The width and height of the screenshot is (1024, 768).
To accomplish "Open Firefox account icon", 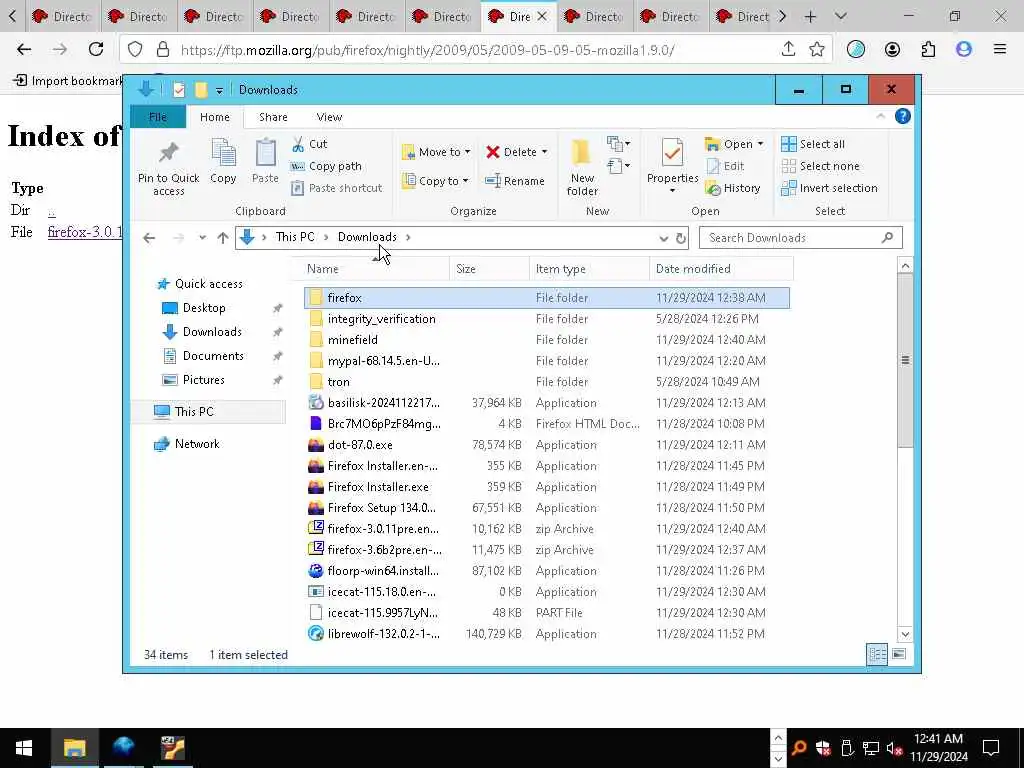I will (x=892, y=49).
